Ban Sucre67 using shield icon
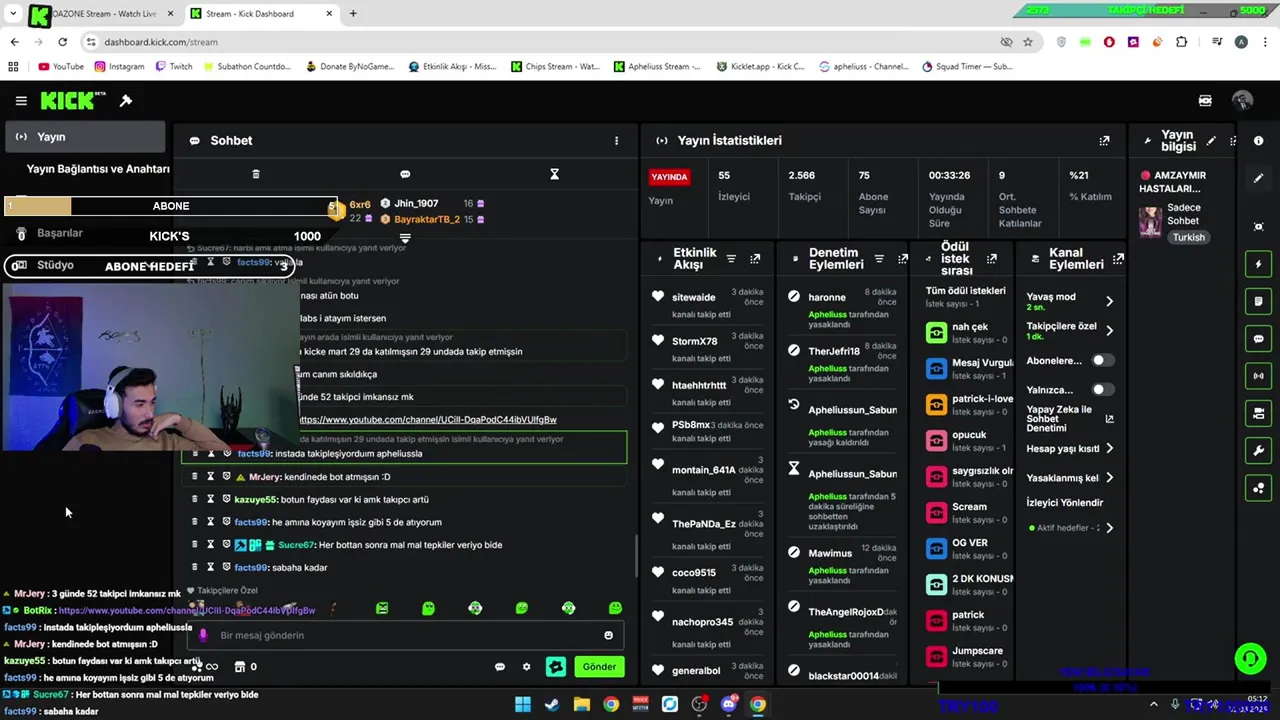Image resolution: width=1280 pixels, height=720 pixels. 226,545
